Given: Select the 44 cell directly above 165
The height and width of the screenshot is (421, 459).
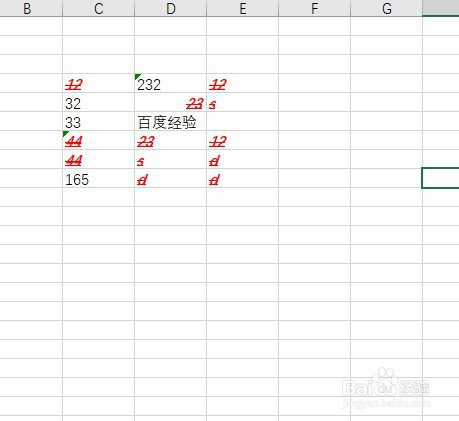Looking at the screenshot, I should 98,159.
